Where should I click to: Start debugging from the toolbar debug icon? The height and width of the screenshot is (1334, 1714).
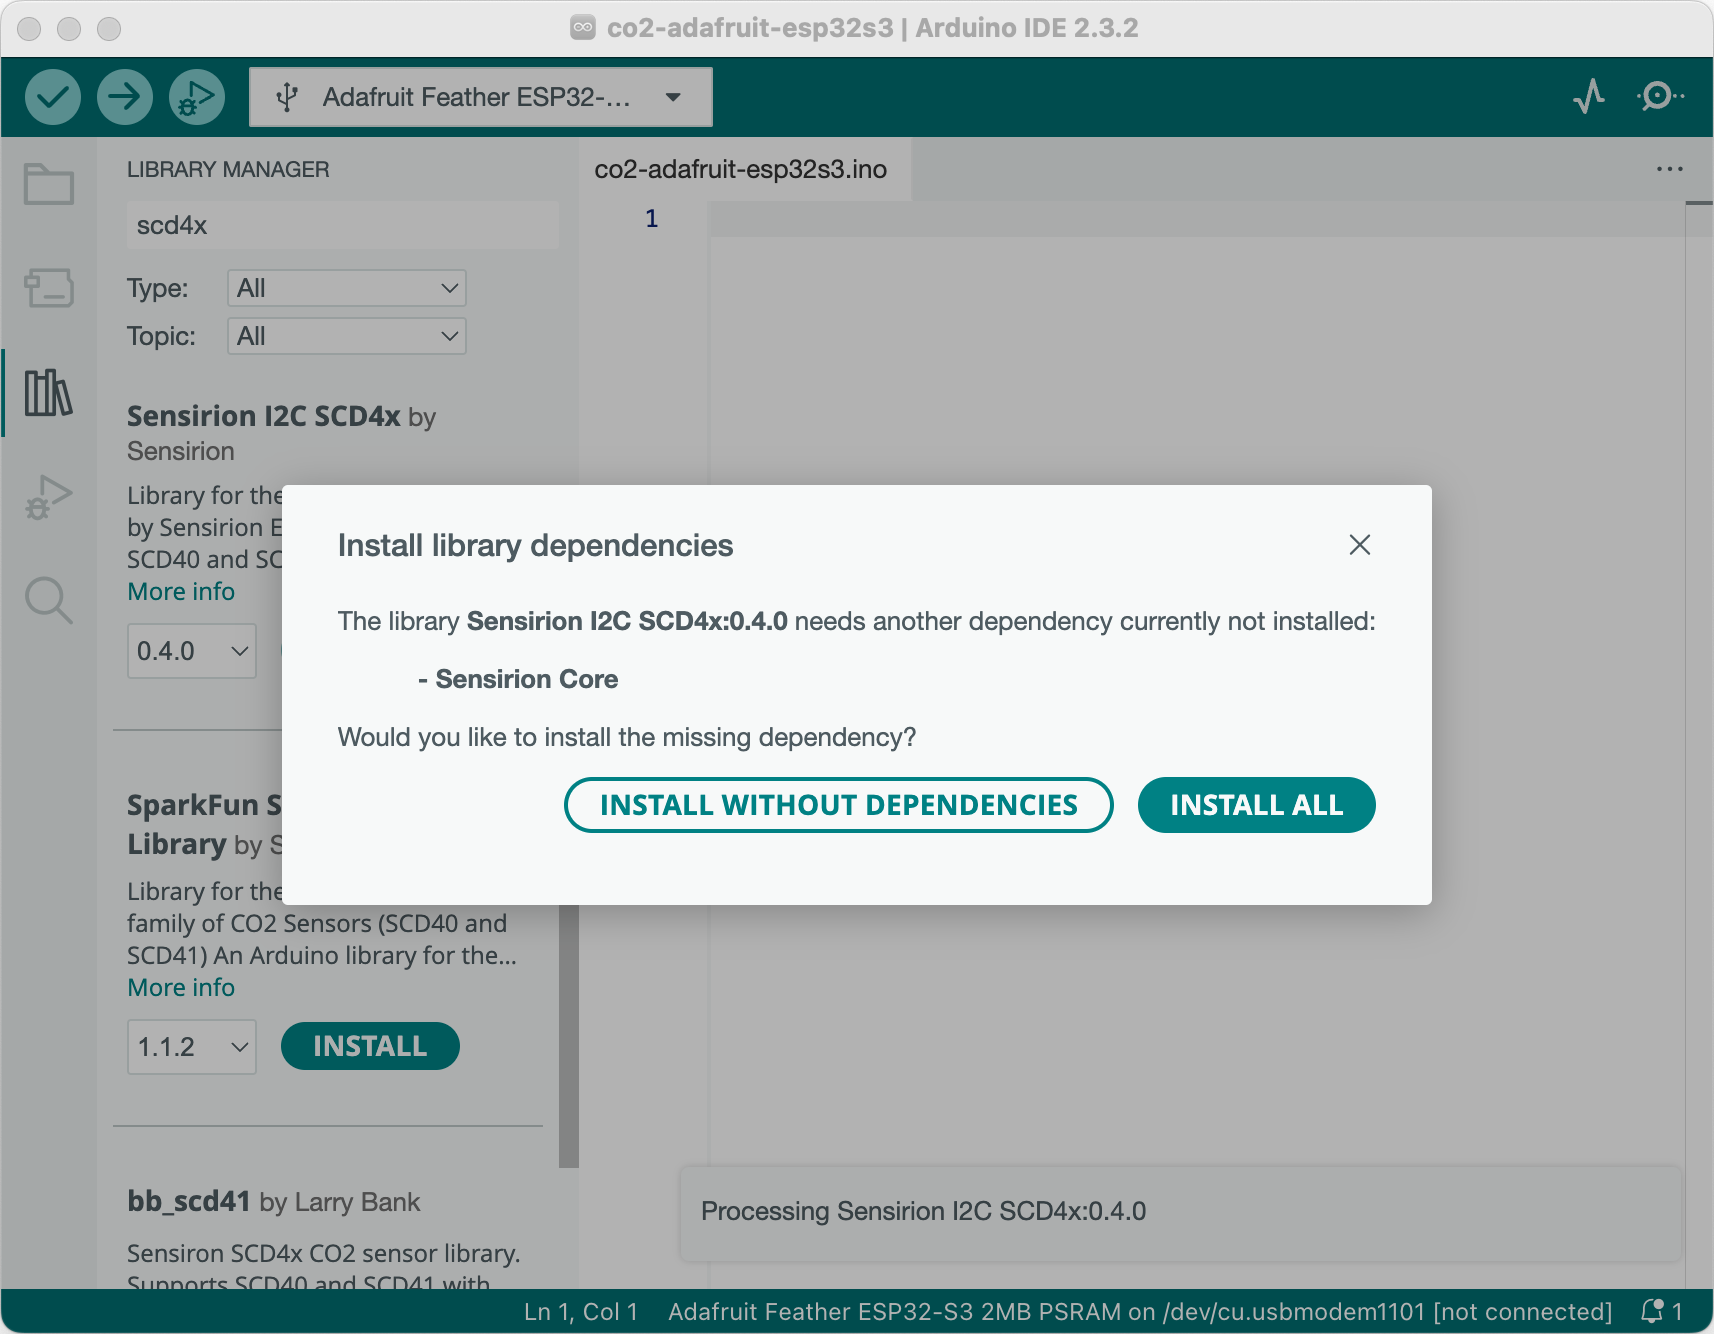tap(196, 96)
